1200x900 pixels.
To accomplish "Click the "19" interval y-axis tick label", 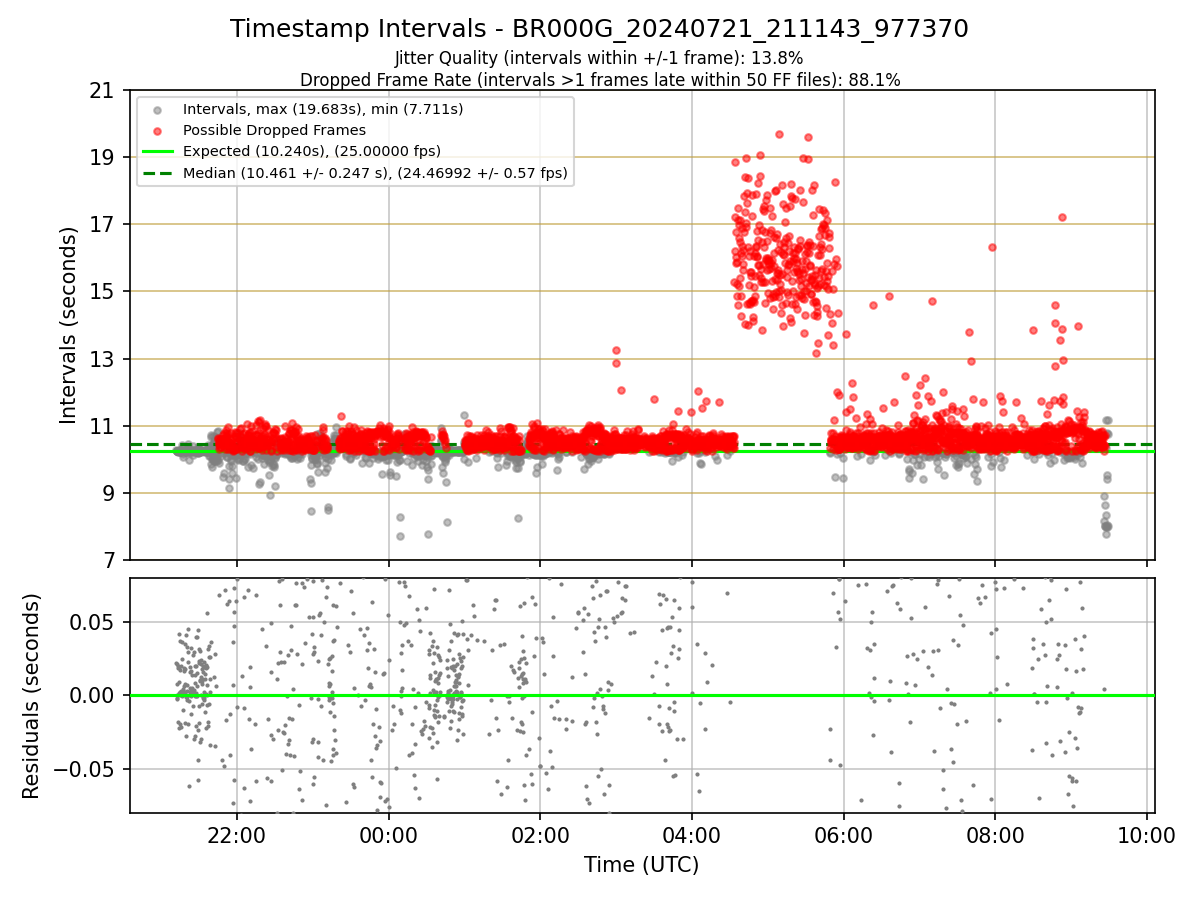I will [x=101, y=157].
